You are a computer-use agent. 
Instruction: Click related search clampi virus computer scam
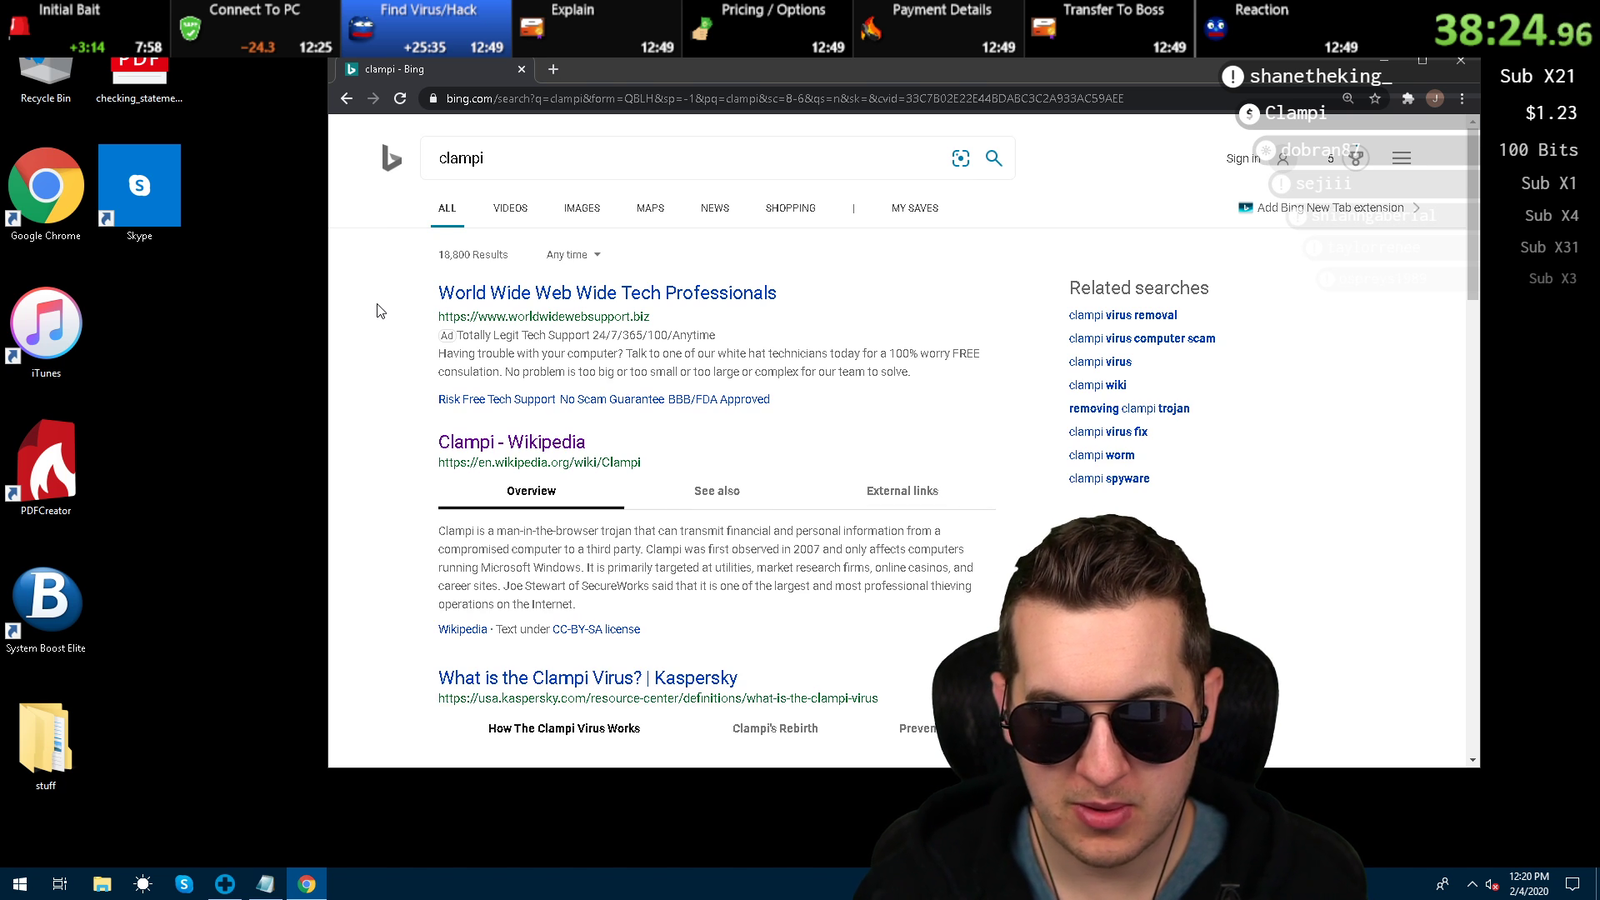pyautogui.click(x=1142, y=339)
